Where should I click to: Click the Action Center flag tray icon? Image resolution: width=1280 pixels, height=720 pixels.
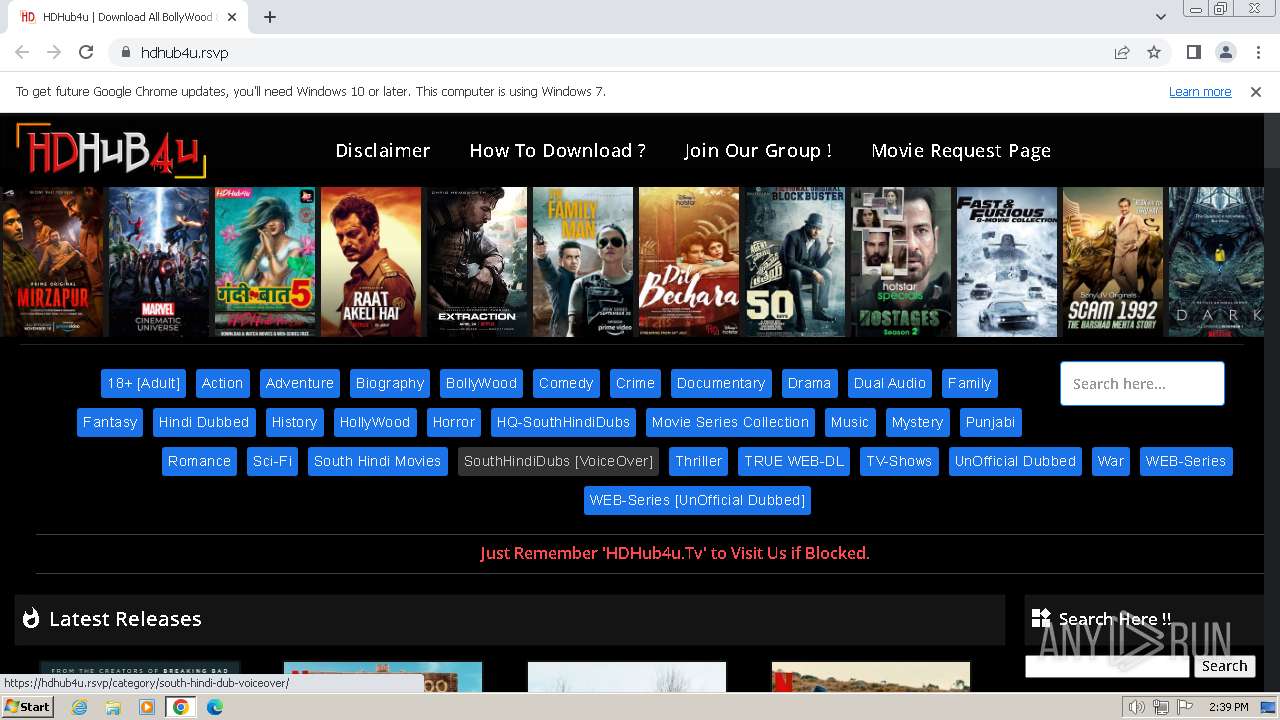[1184, 707]
